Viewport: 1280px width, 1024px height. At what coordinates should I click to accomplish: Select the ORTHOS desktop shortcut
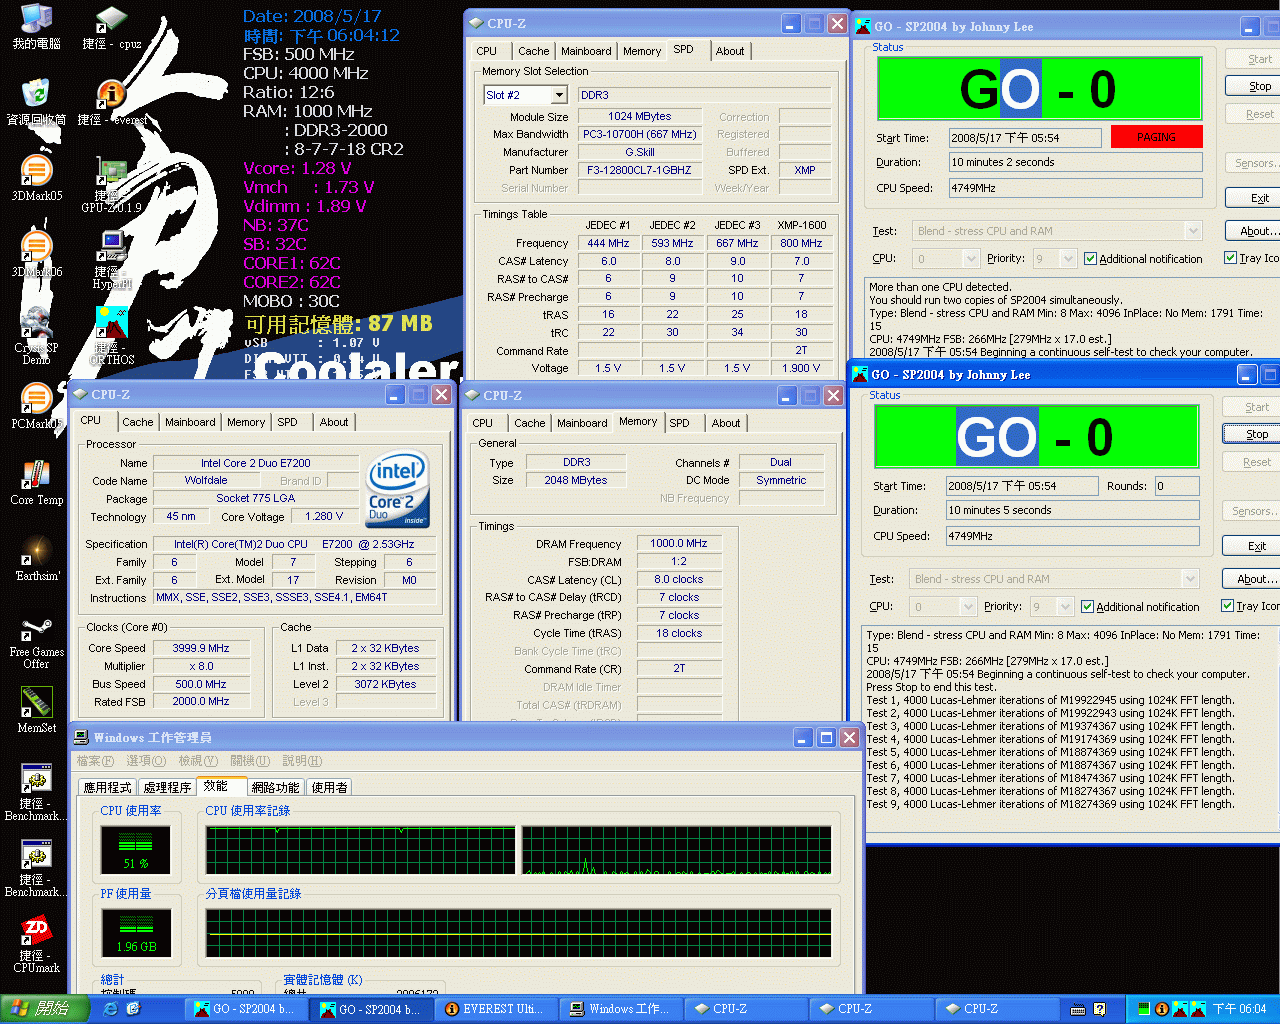point(111,336)
